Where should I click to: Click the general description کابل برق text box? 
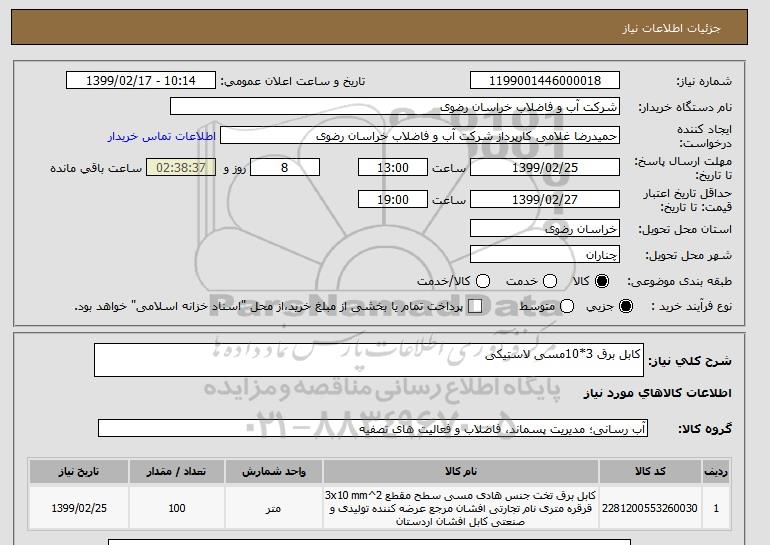369,360
